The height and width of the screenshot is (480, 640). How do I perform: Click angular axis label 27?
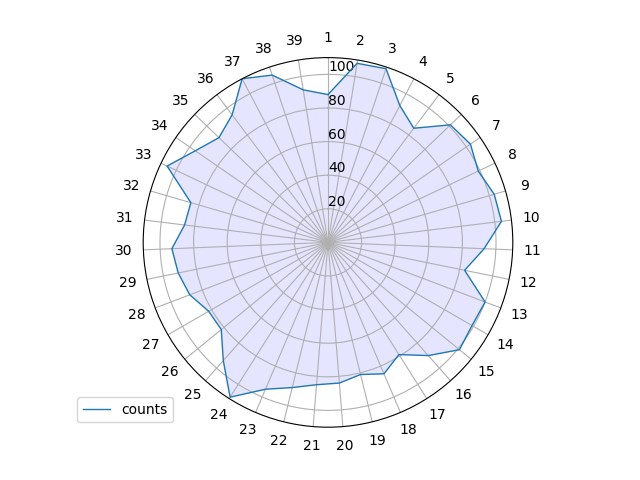click(150, 344)
